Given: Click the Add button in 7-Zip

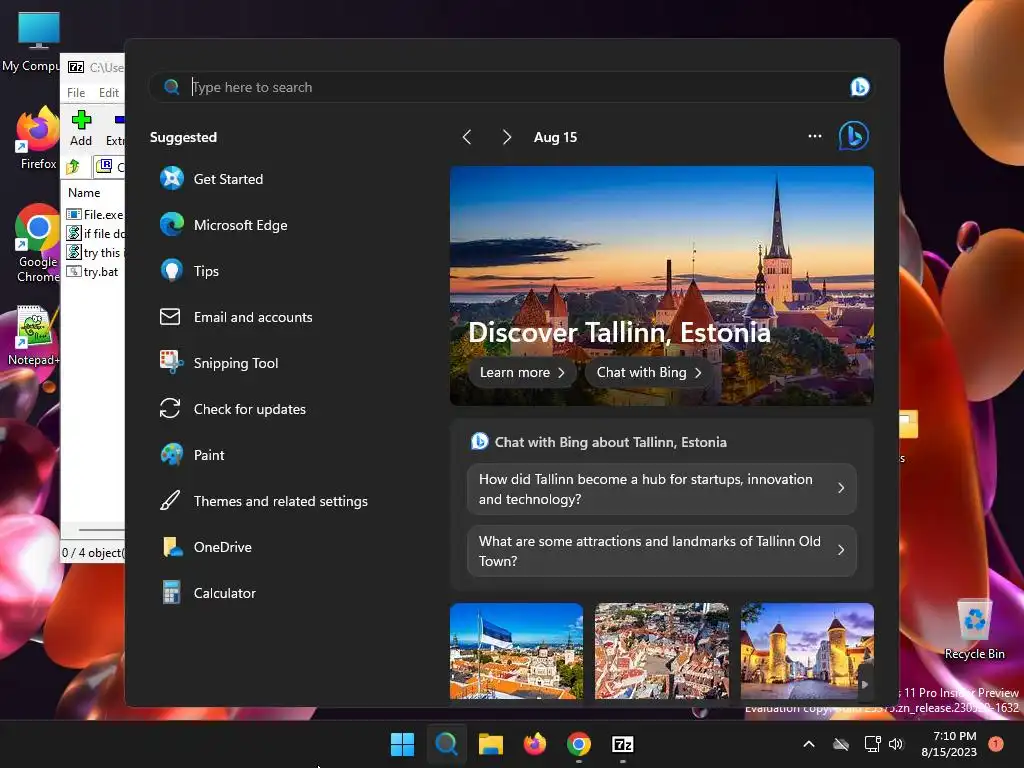Looking at the screenshot, I should coord(81,128).
